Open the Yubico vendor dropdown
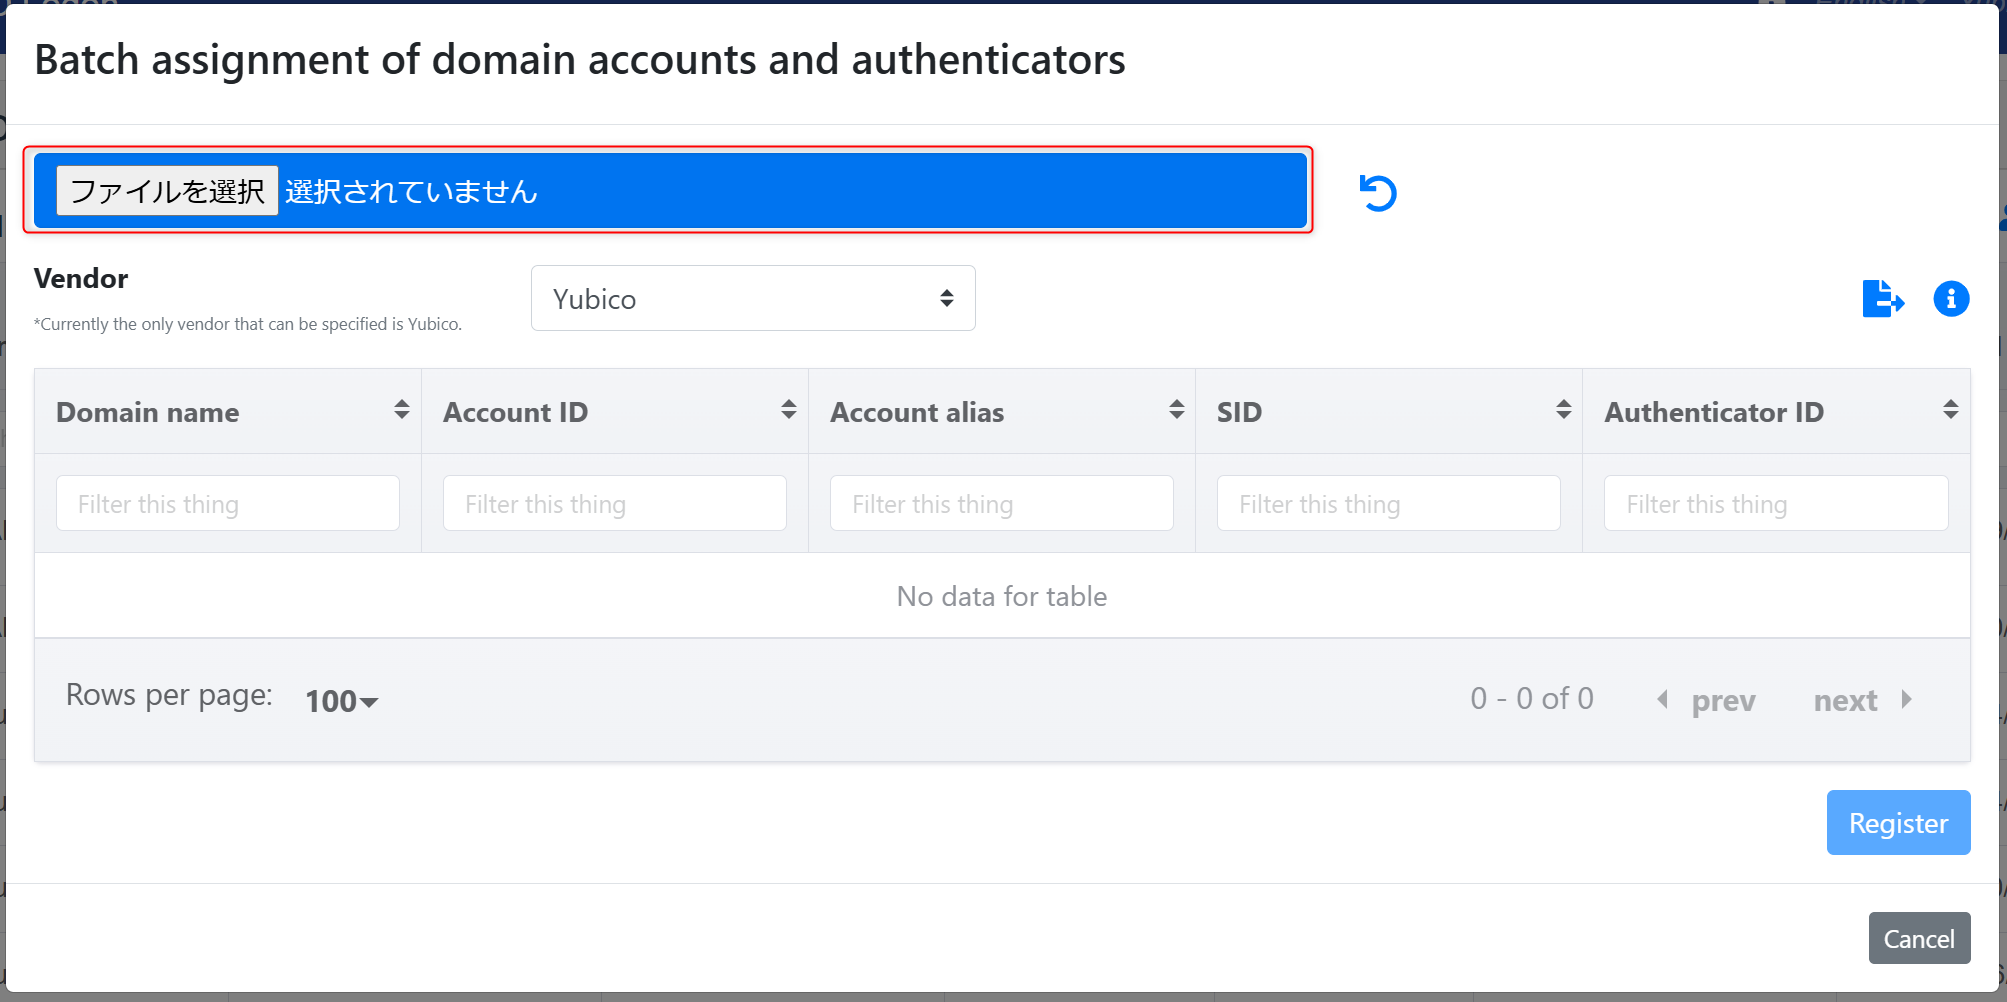Screen dimensions: 2007x1002 [x=752, y=298]
